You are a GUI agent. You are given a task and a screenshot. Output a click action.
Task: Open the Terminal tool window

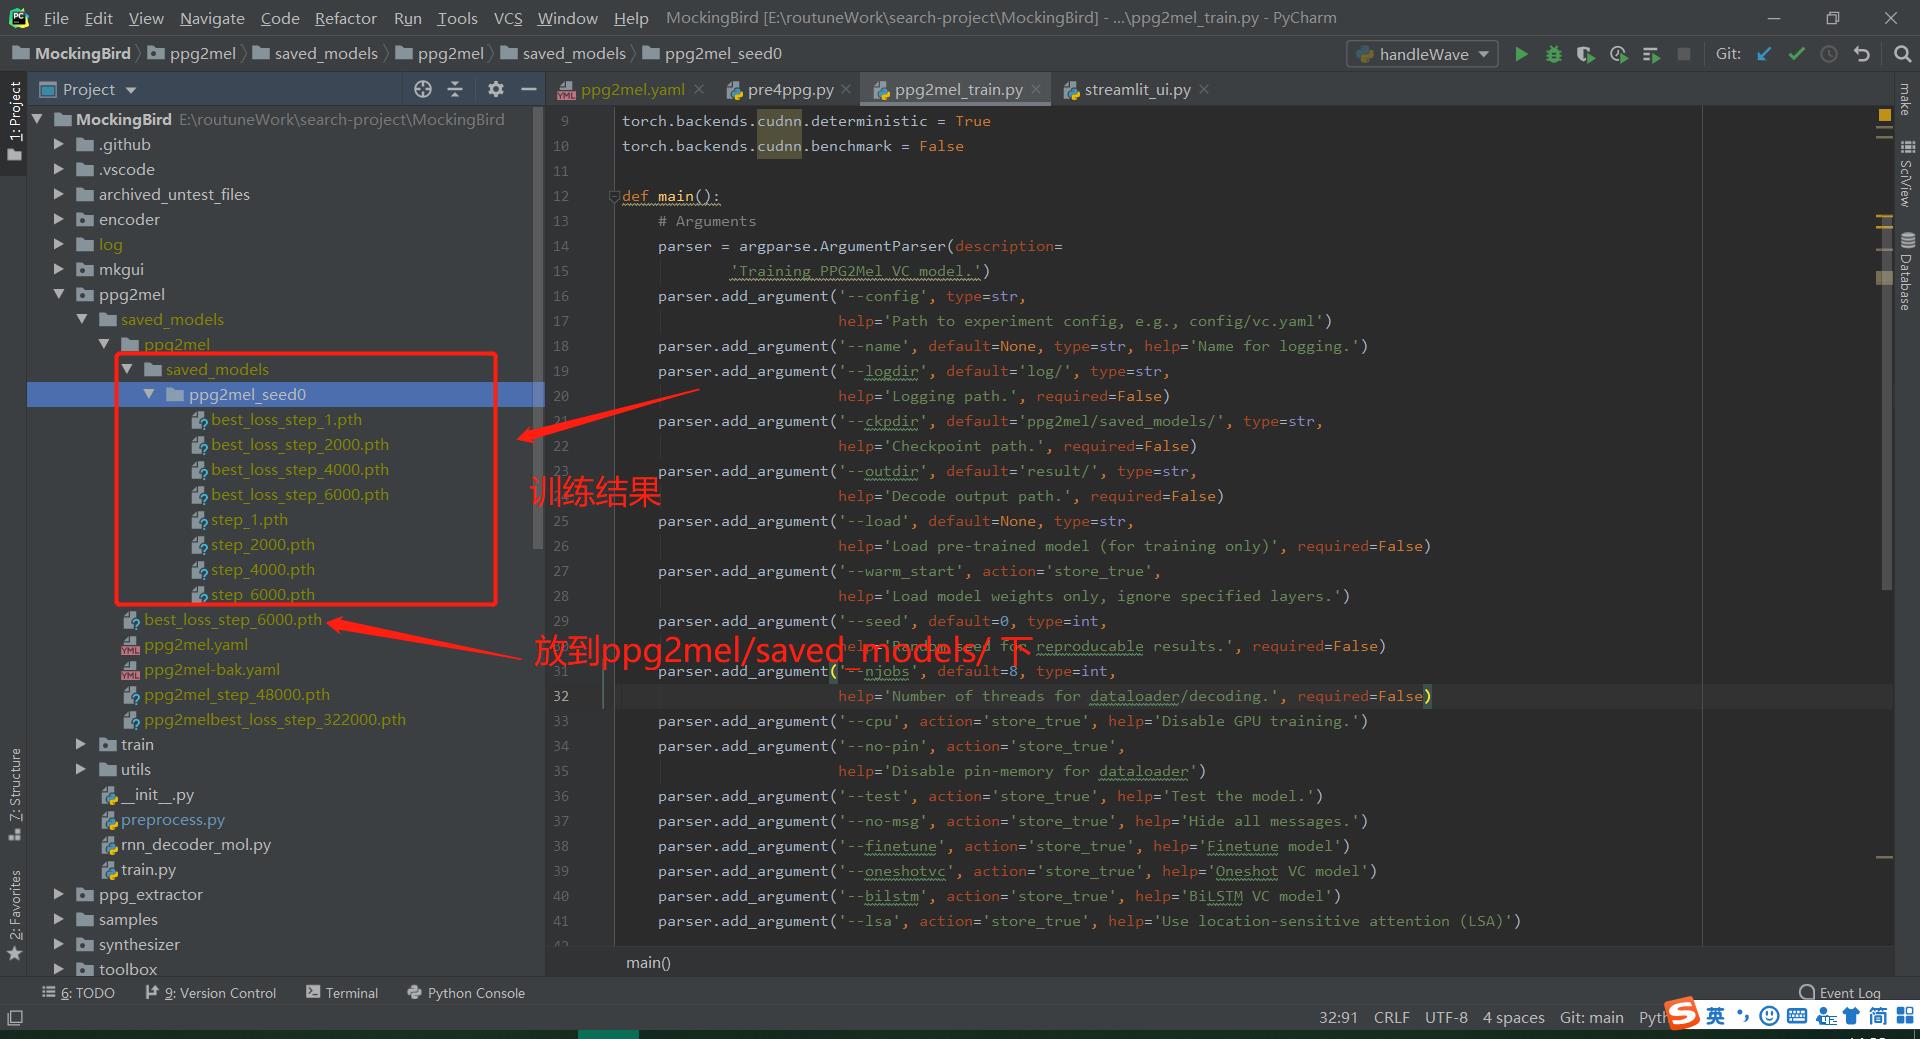point(342,992)
